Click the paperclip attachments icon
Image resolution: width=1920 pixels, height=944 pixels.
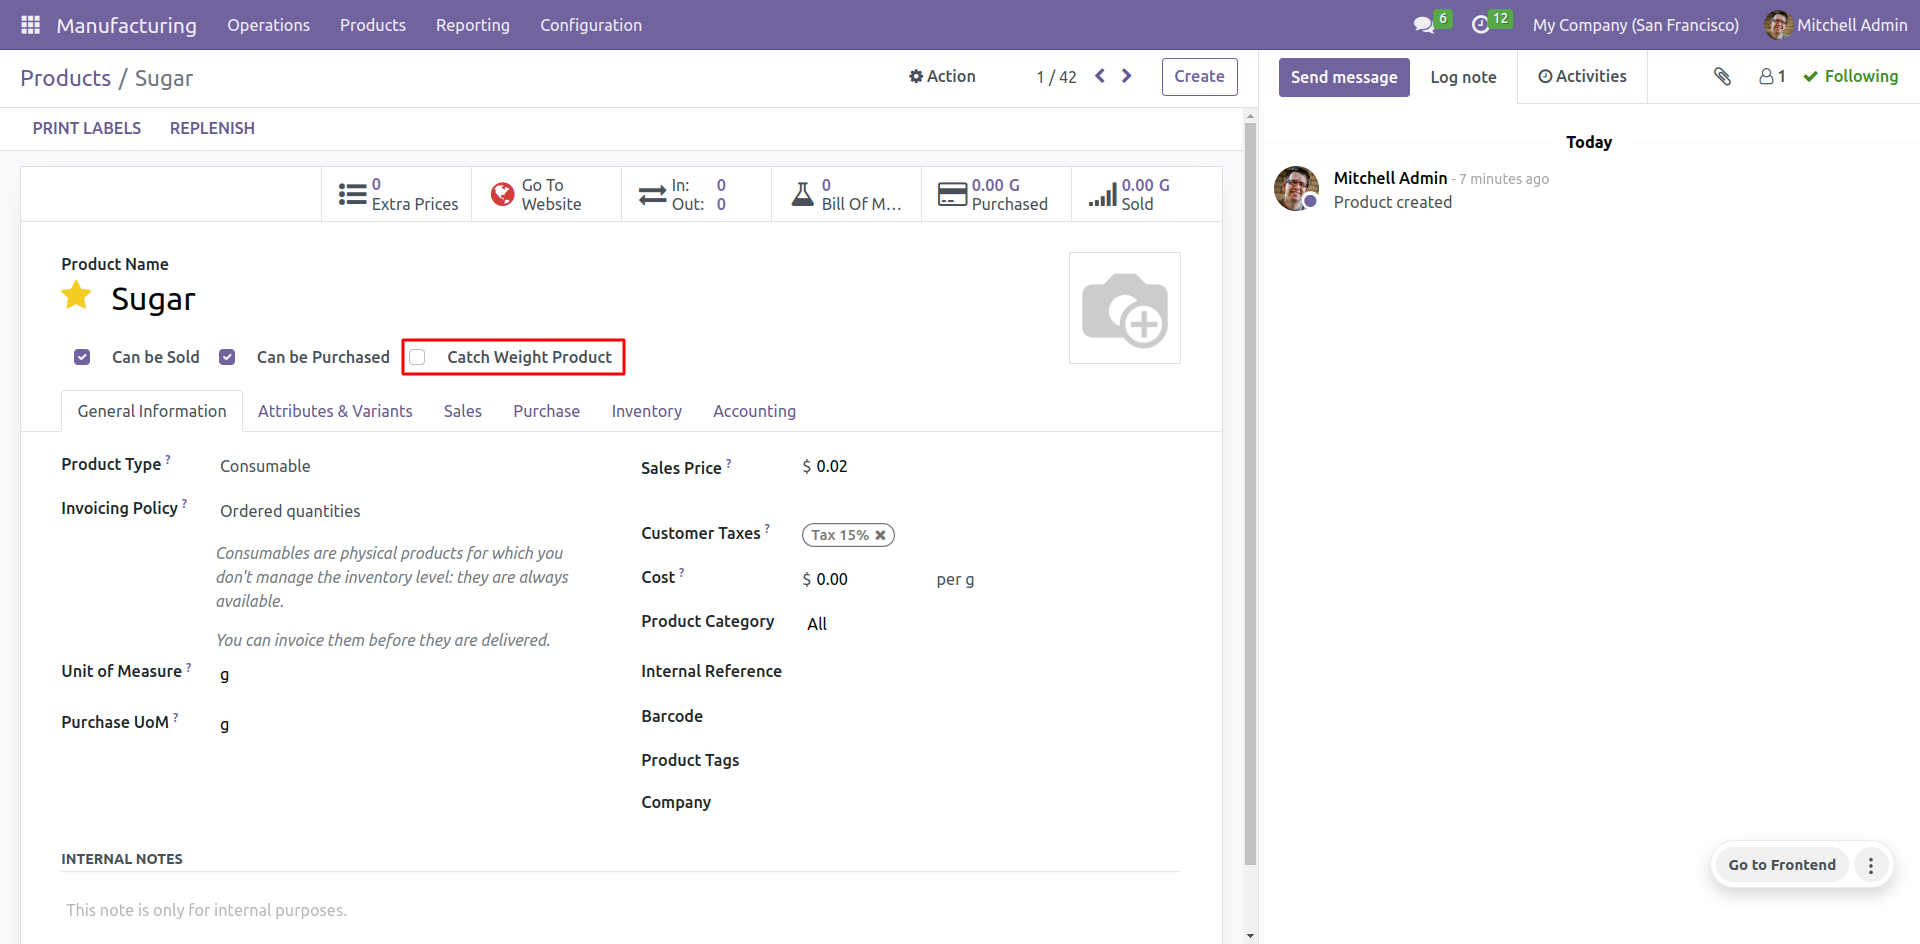pyautogui.click(x=1722, y=77)
